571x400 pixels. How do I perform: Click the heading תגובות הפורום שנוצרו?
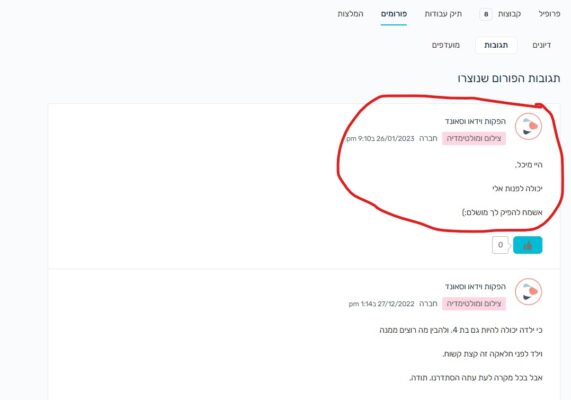(509, 78)
